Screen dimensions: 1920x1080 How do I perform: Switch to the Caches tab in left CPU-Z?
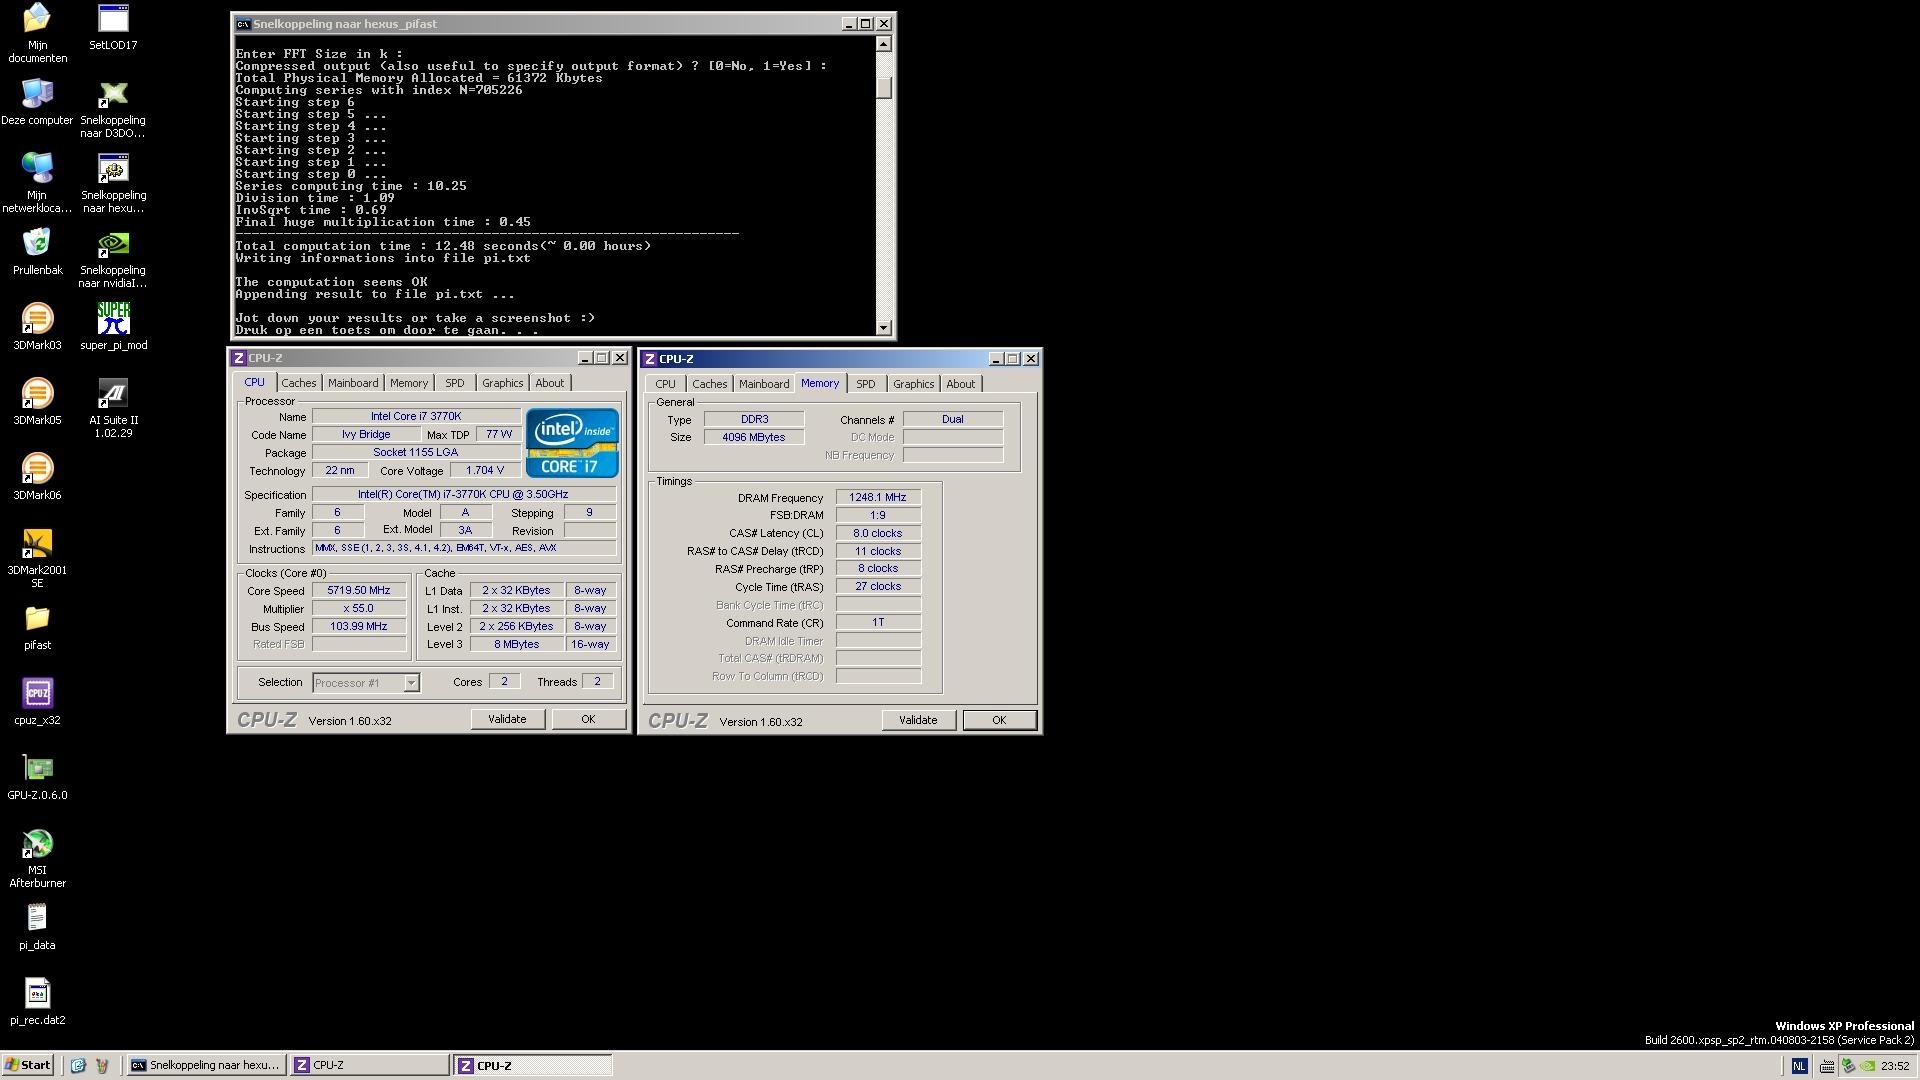(x=298, y=383)
